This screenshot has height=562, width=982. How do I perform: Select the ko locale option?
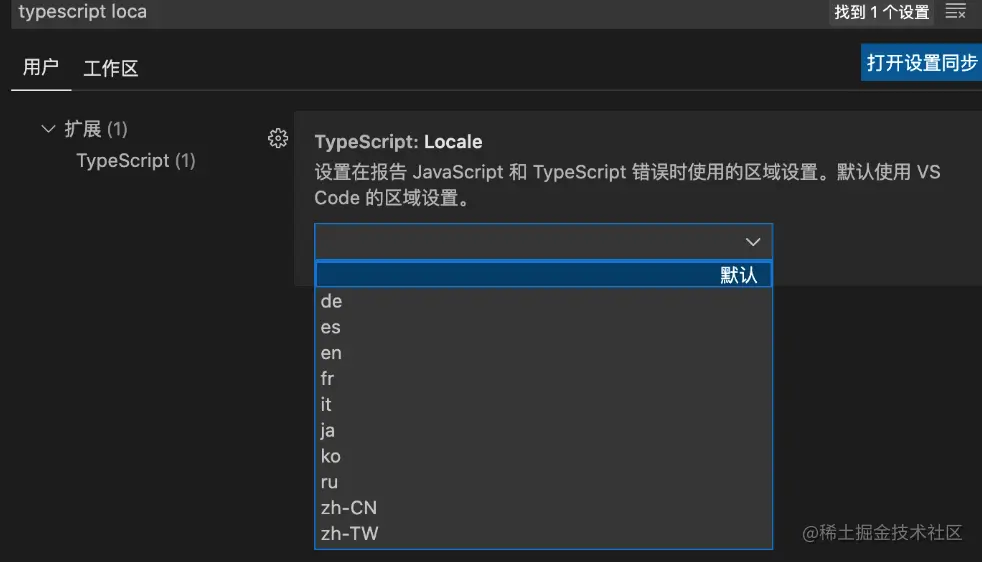click(x=544, y=456)
